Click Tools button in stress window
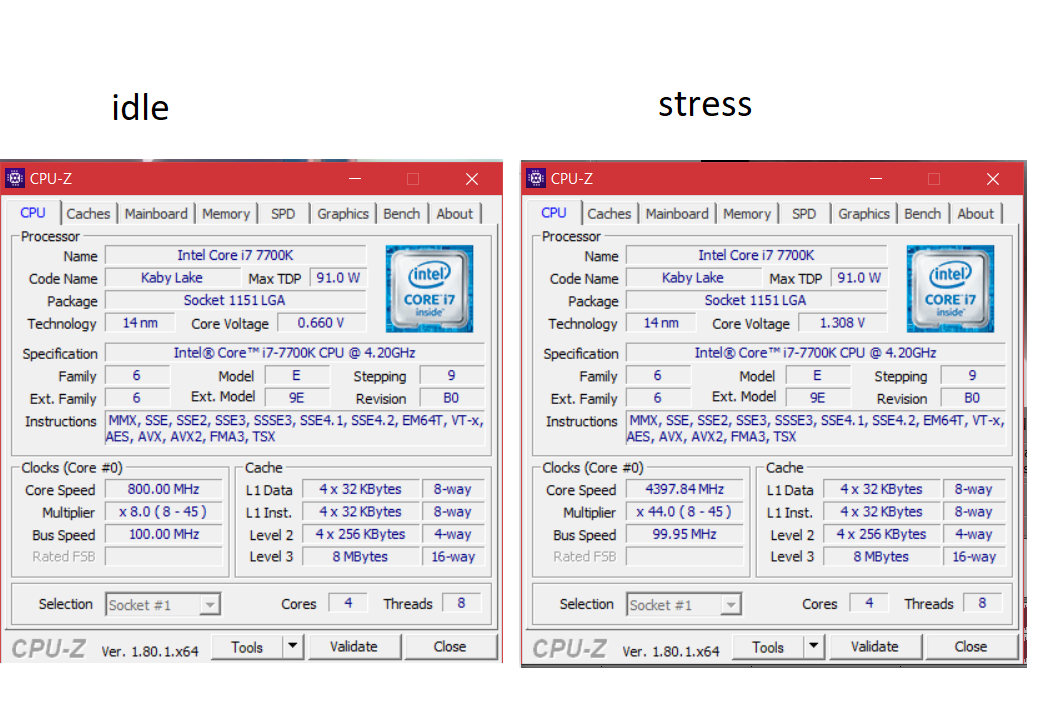The height and width of the screenshot is (716, 1044). tap(768, 647)
